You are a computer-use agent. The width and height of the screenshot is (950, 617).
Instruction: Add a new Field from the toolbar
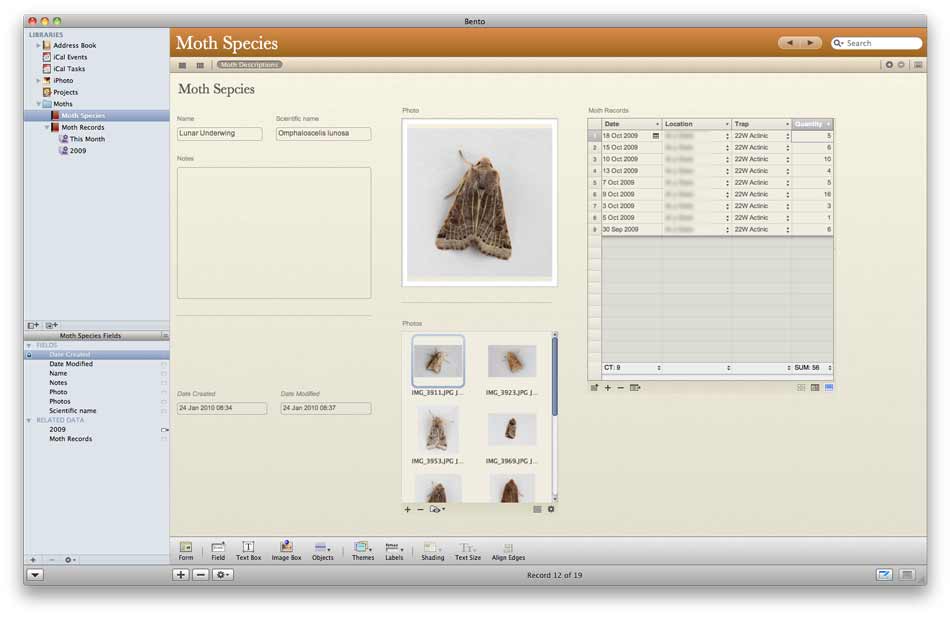(218, 551)
